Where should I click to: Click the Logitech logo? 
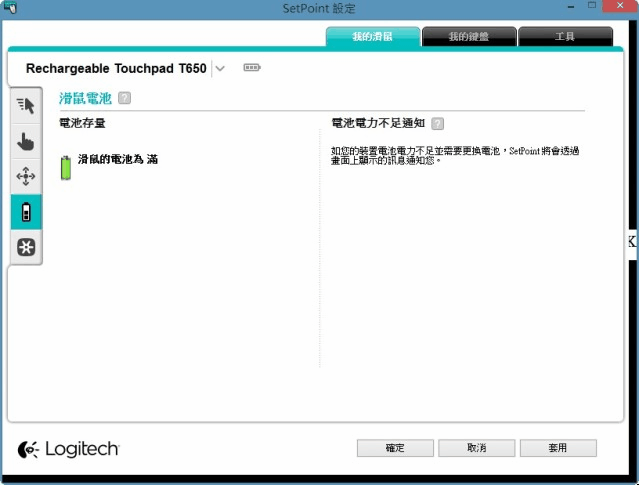[68, 449]
